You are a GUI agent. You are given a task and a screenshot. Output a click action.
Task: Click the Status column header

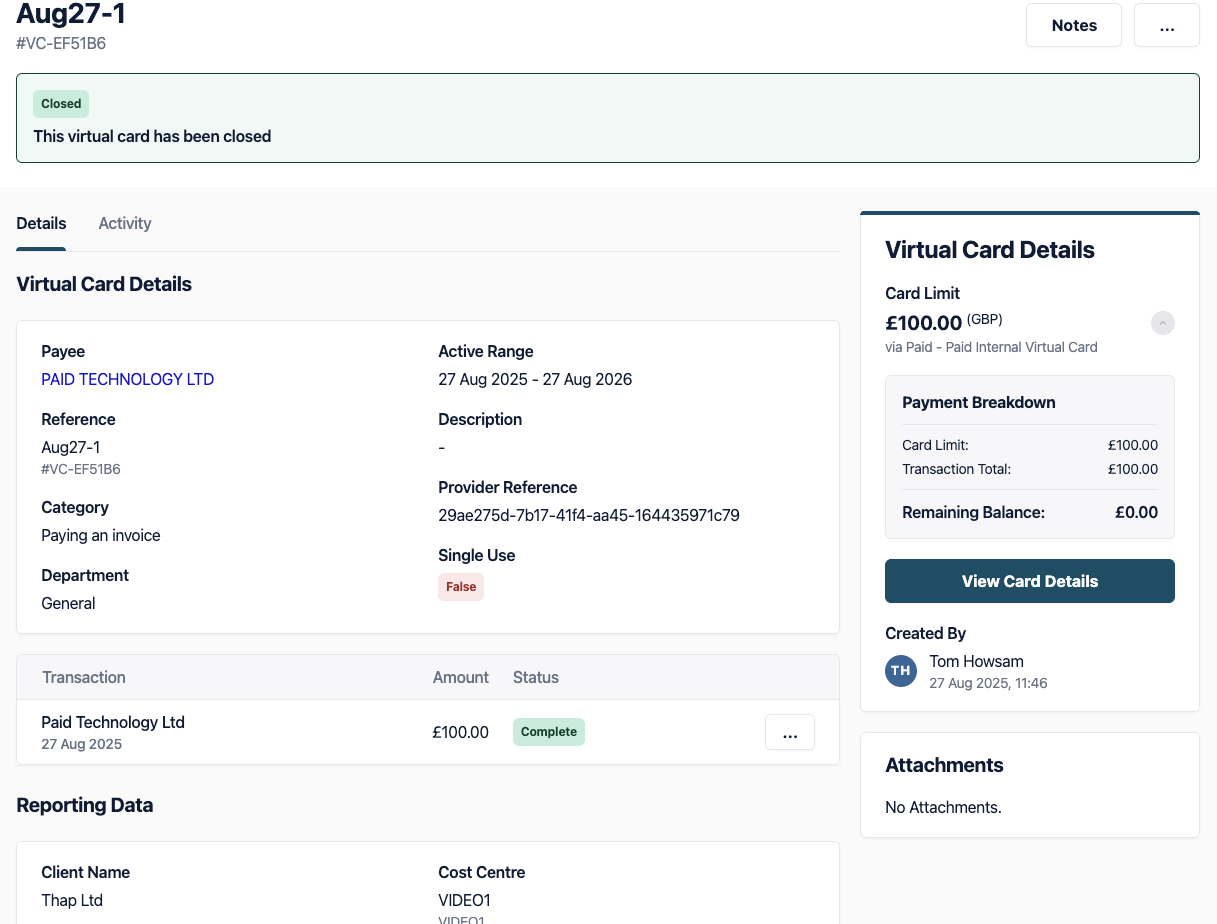click(x=535, y=677)
